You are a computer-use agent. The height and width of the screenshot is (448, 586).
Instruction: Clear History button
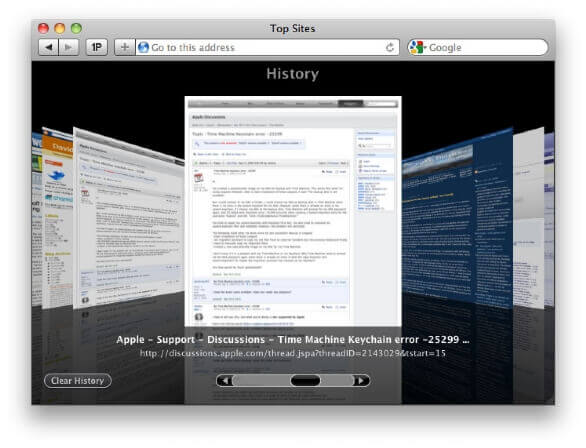[x=78, y=381]
